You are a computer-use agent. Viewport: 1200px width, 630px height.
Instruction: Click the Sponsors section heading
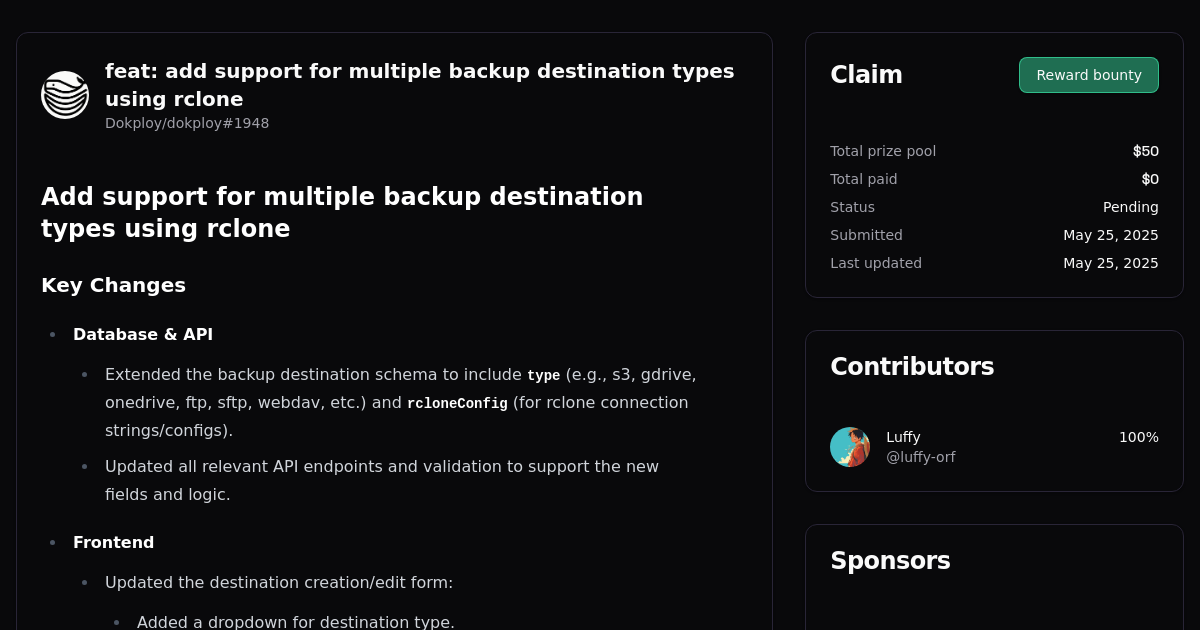890,561
